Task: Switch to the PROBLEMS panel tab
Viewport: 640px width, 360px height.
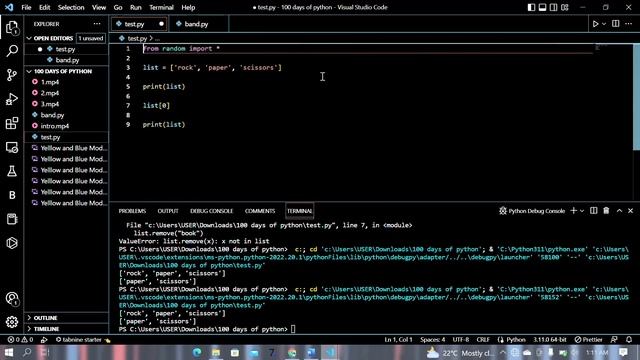Action: pyautogui.click(x=132, y=211)
